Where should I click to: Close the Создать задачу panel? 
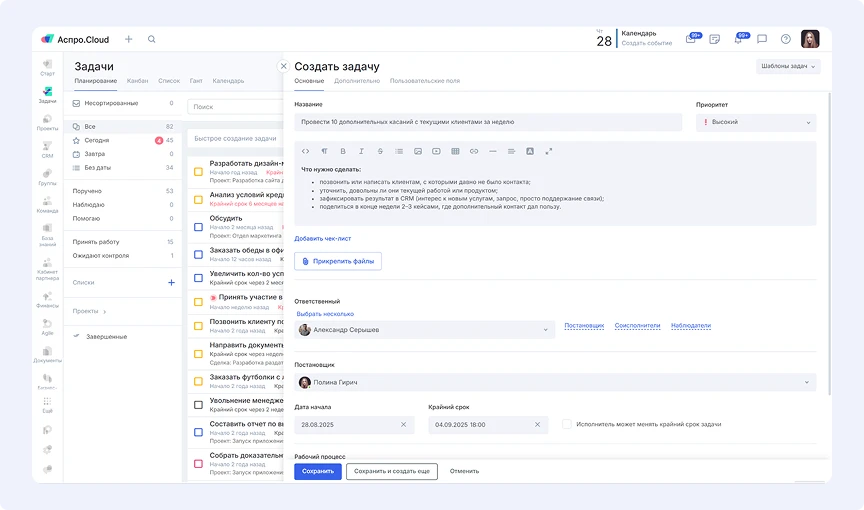(x=283, y=66)
